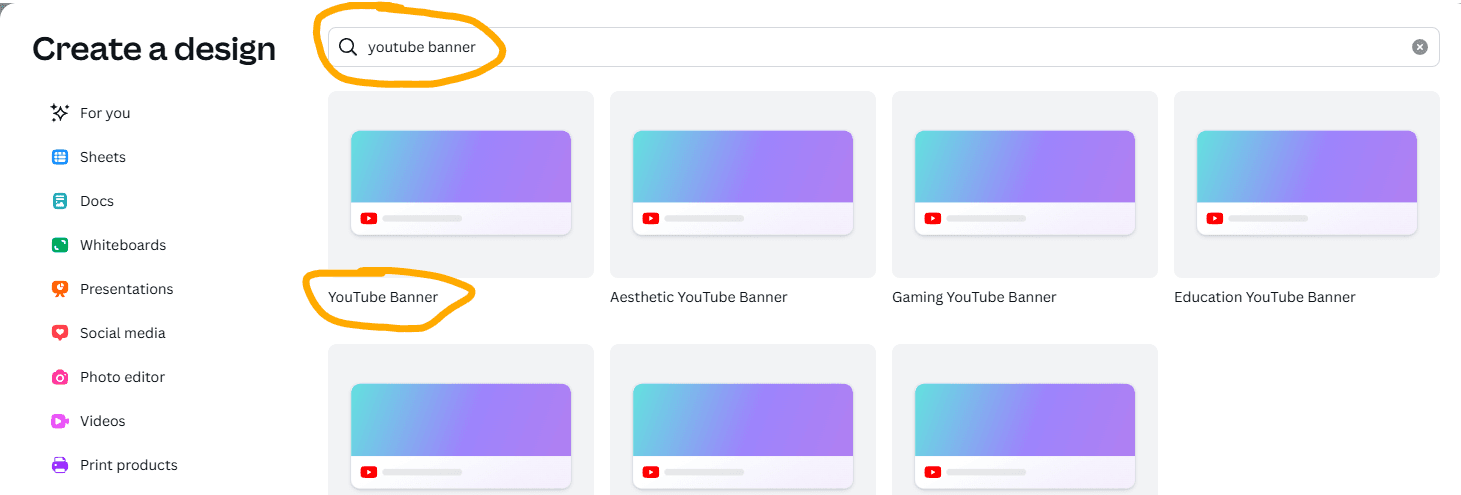Select the Education YouTube Banner thumbnail
1461x495 pixels.
coord(1307,184)
